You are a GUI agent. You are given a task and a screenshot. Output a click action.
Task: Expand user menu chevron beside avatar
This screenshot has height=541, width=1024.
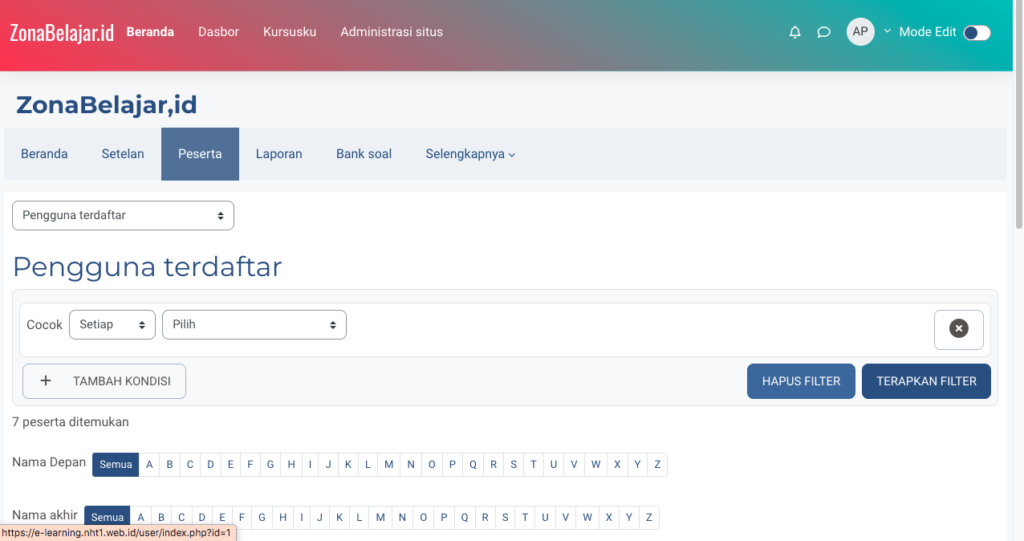[886, 31]
